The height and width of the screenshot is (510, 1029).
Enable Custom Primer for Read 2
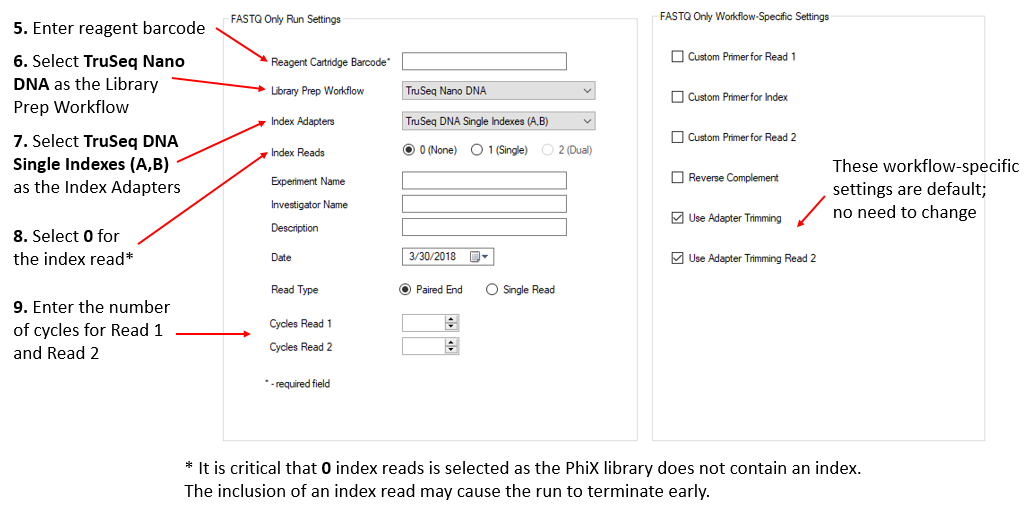coord(678,137)
